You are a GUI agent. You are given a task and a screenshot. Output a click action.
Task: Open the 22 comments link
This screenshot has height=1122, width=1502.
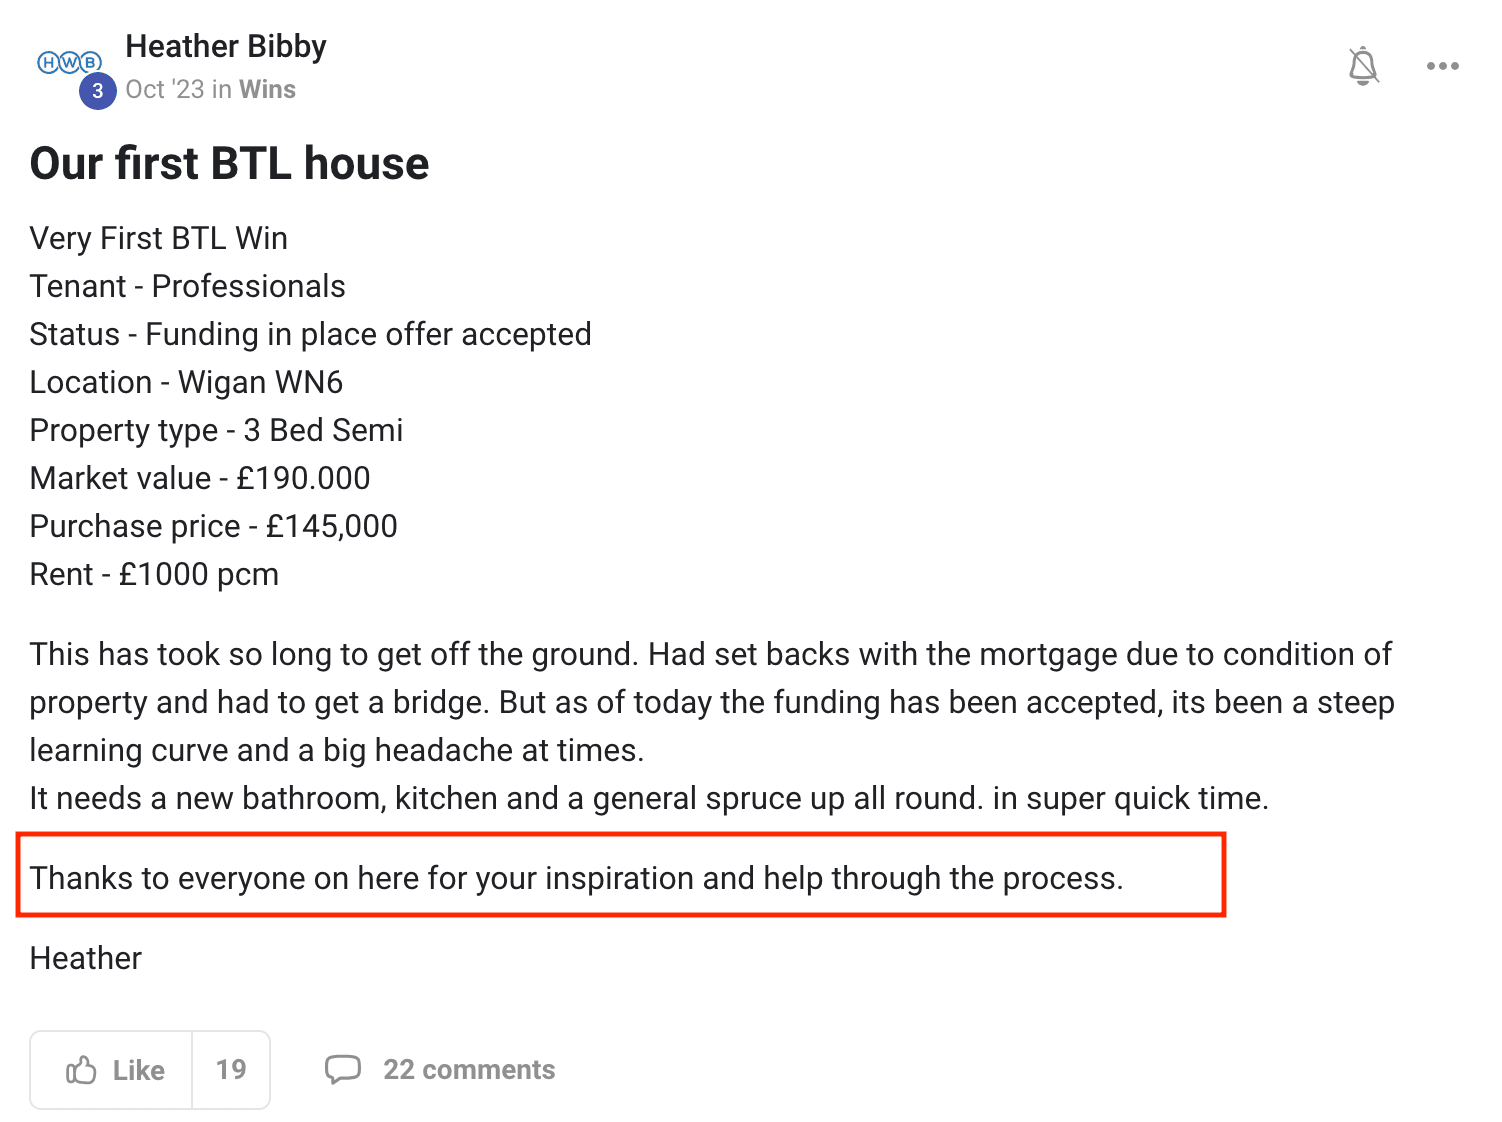[469, 1069]
